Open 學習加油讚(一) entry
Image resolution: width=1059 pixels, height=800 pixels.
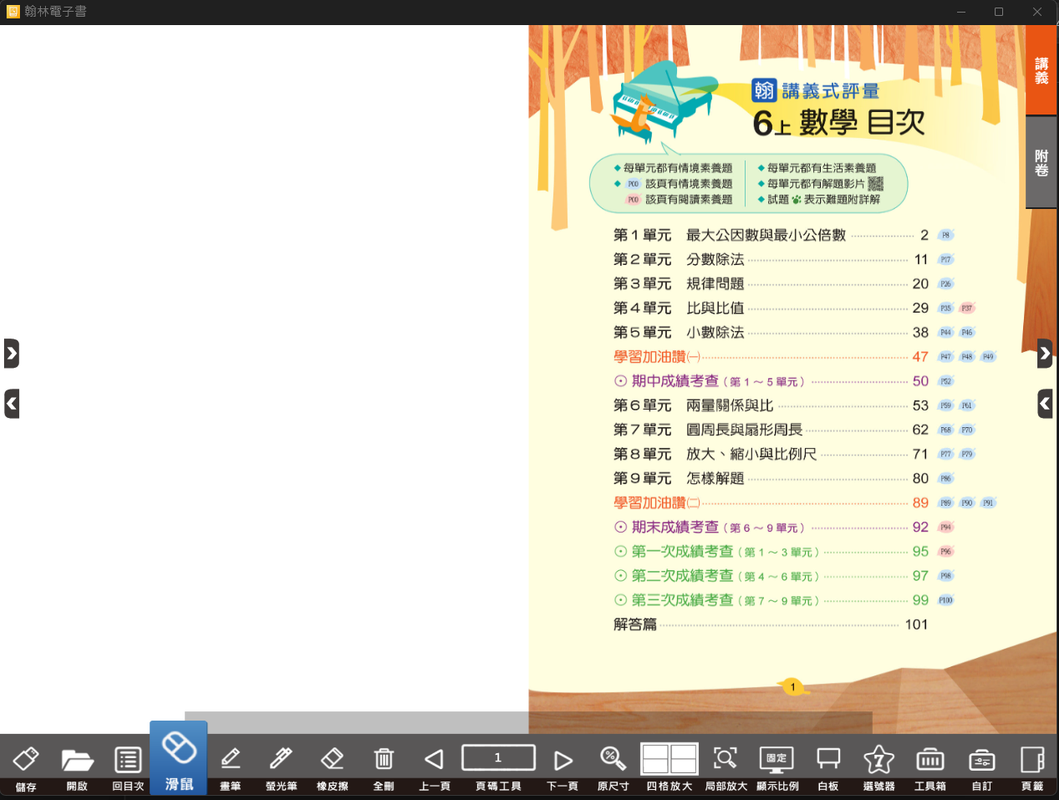[x=771, y=356]
